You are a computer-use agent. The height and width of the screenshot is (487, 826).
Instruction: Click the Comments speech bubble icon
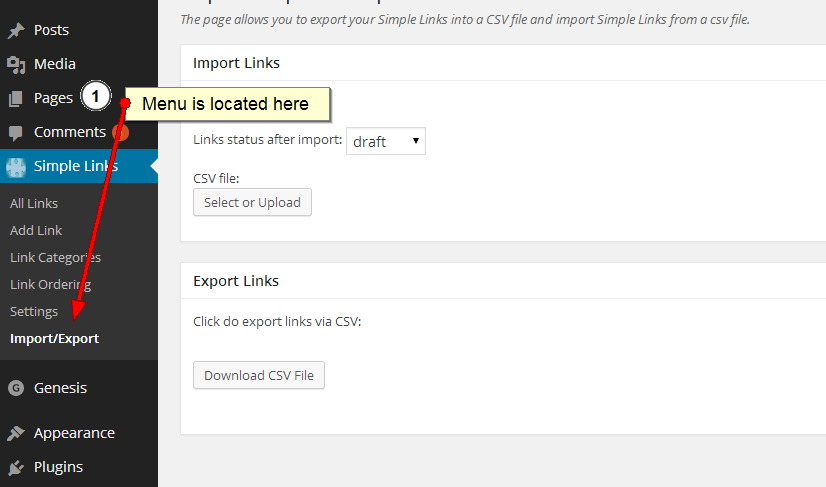click(x=16, y=132)
